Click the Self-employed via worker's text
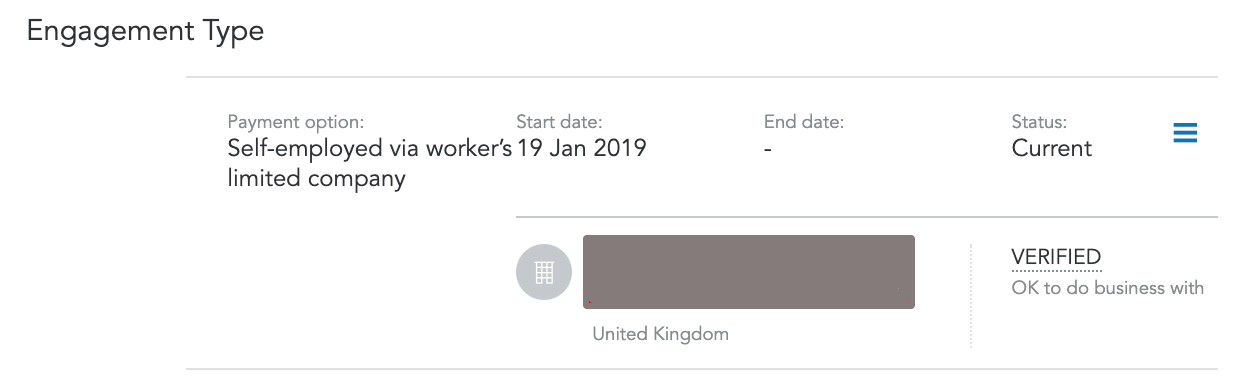The width and height of the screenshot is (1250, 386). coord(370,149)
